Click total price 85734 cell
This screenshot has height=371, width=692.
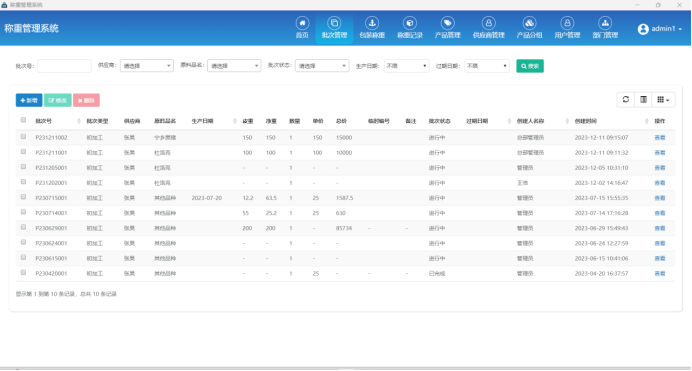(344, 228)
